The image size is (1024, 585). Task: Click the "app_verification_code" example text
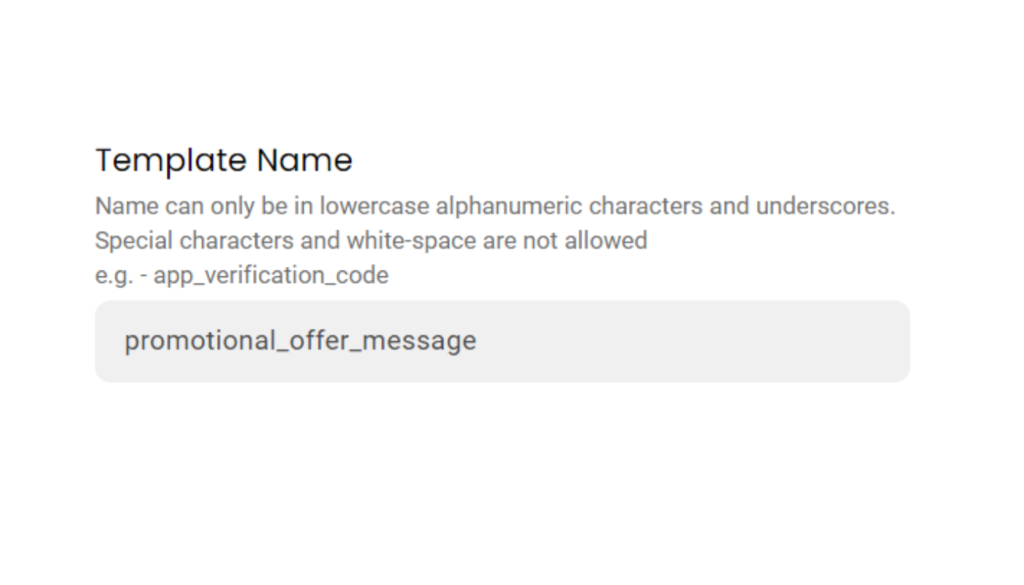(x=271, y=275)
